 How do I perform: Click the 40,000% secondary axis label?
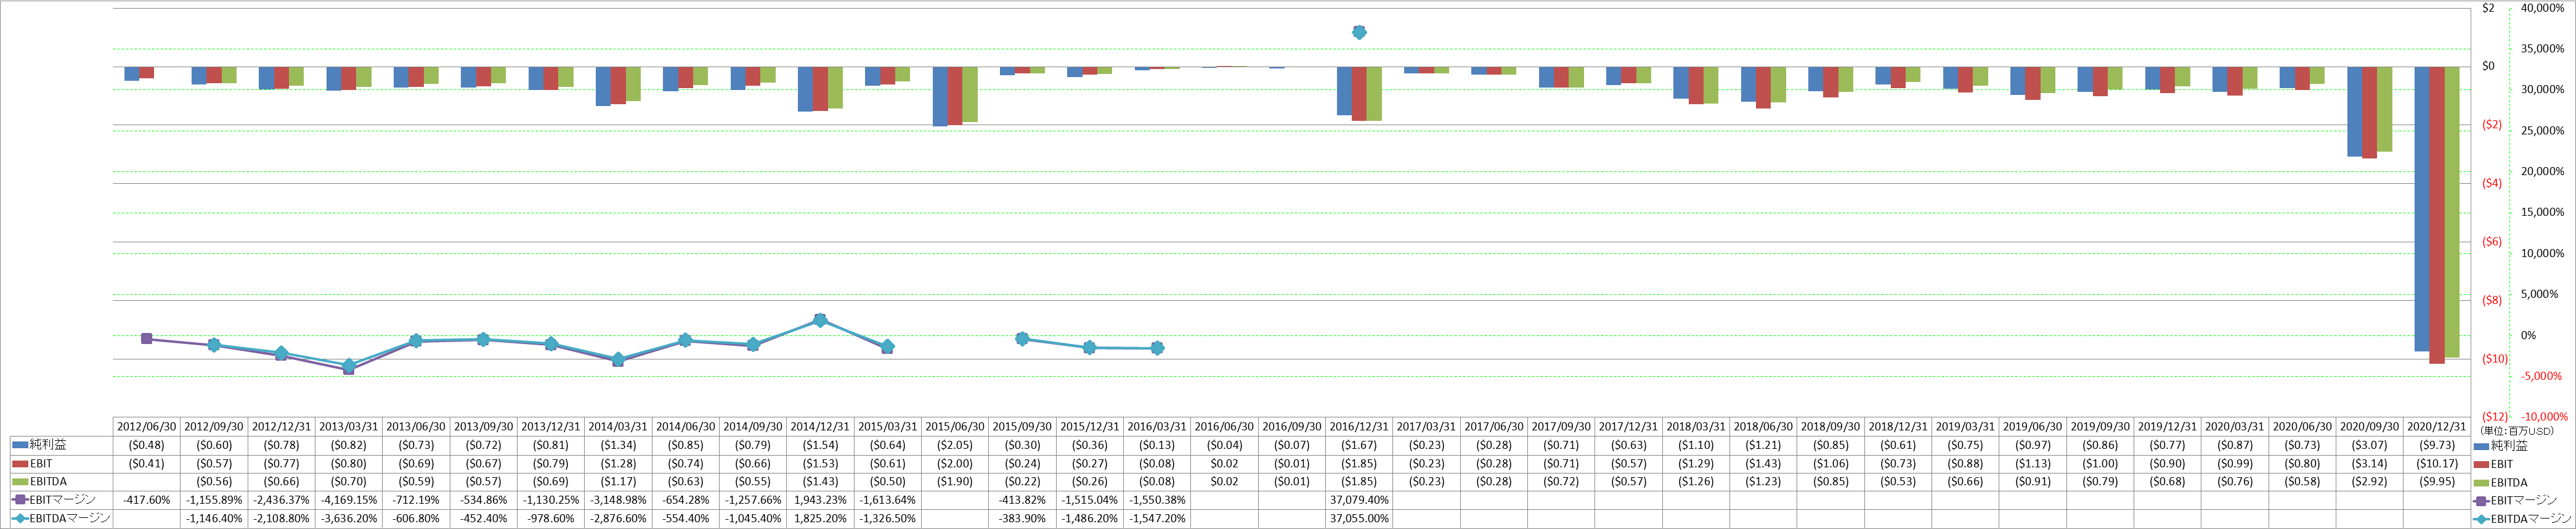point(2543,8)
